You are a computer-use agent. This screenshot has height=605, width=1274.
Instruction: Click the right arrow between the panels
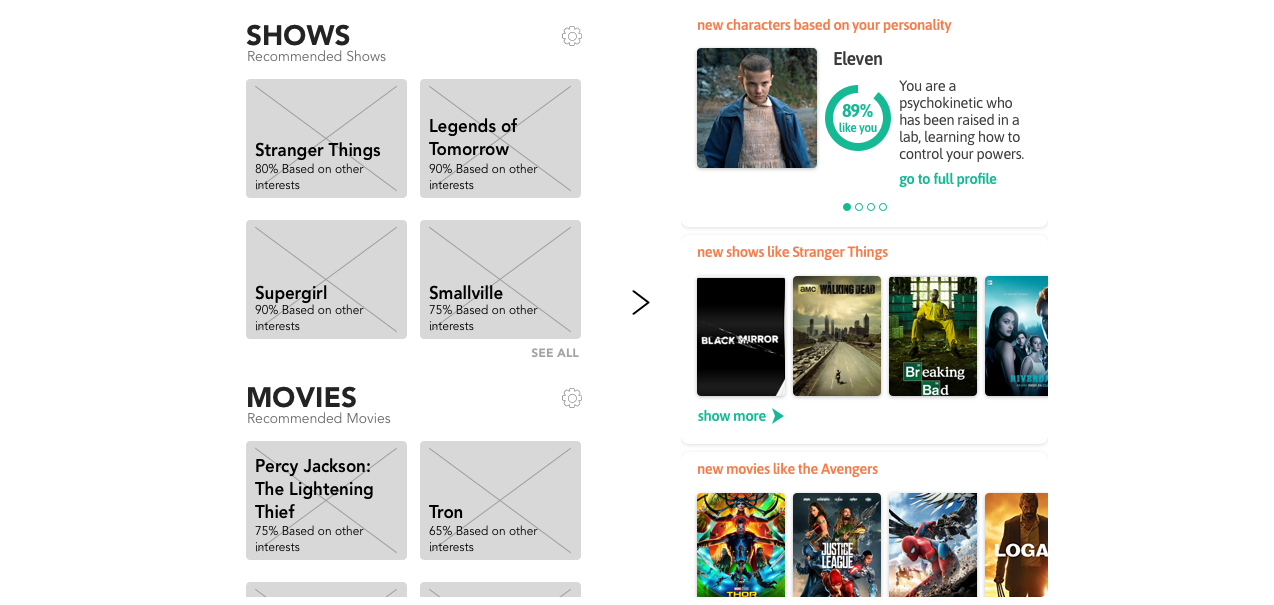coord(641,302)
